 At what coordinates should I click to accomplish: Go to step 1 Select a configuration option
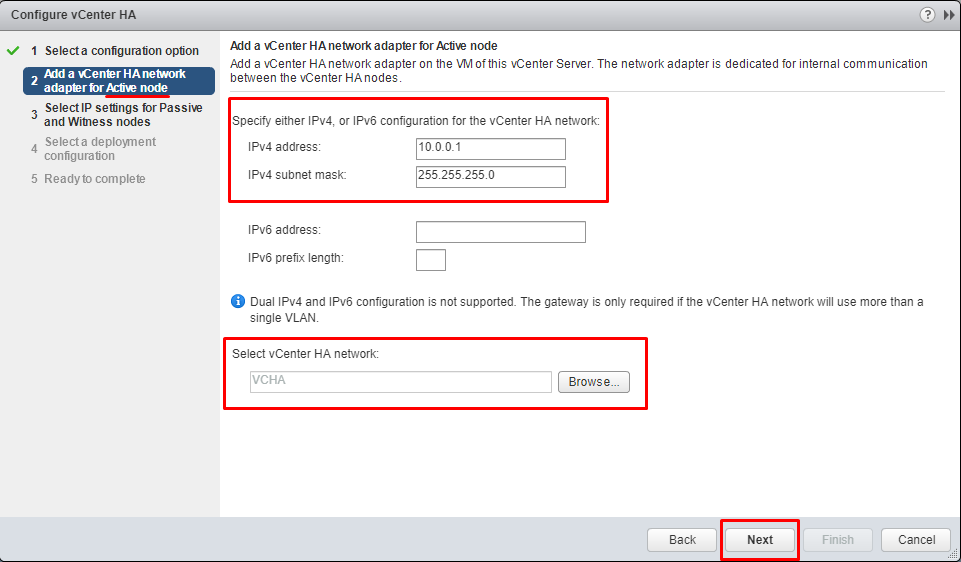pyautogui.click(x=121, y=51)
